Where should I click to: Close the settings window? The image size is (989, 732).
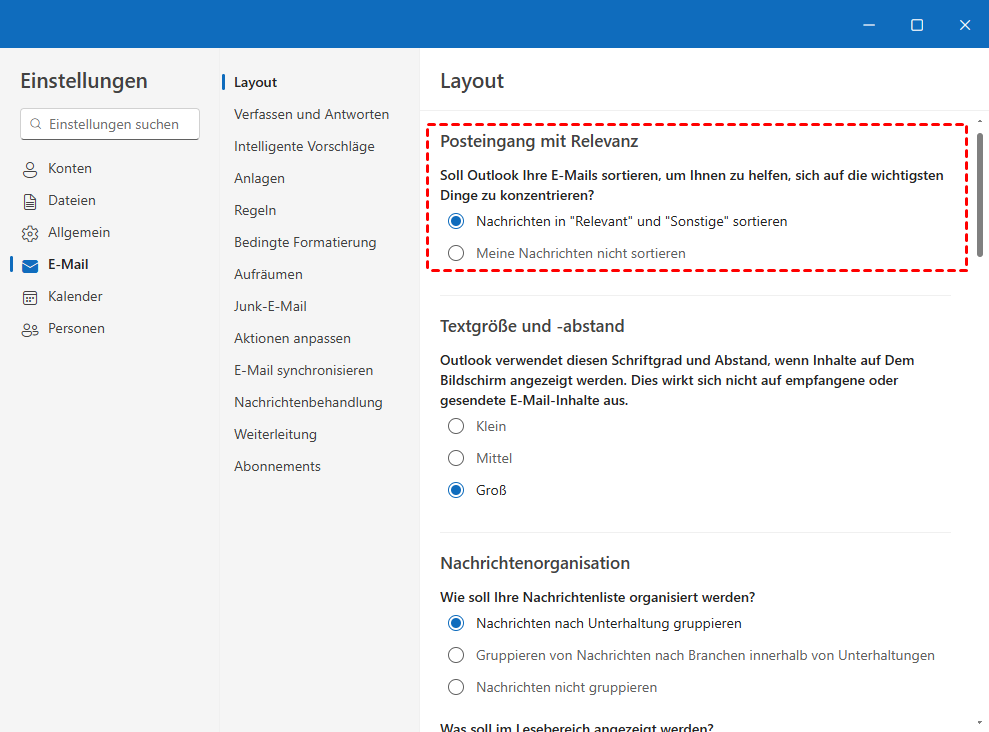[965, 25]
